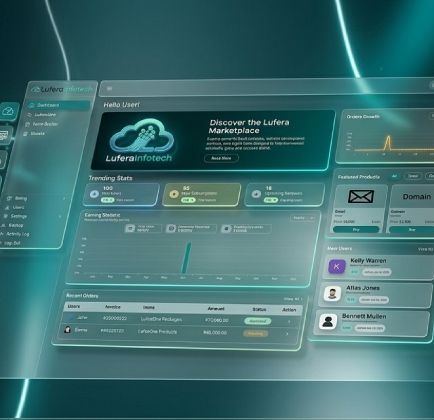Click the 'Recent Orders' heading

[82, 296]
